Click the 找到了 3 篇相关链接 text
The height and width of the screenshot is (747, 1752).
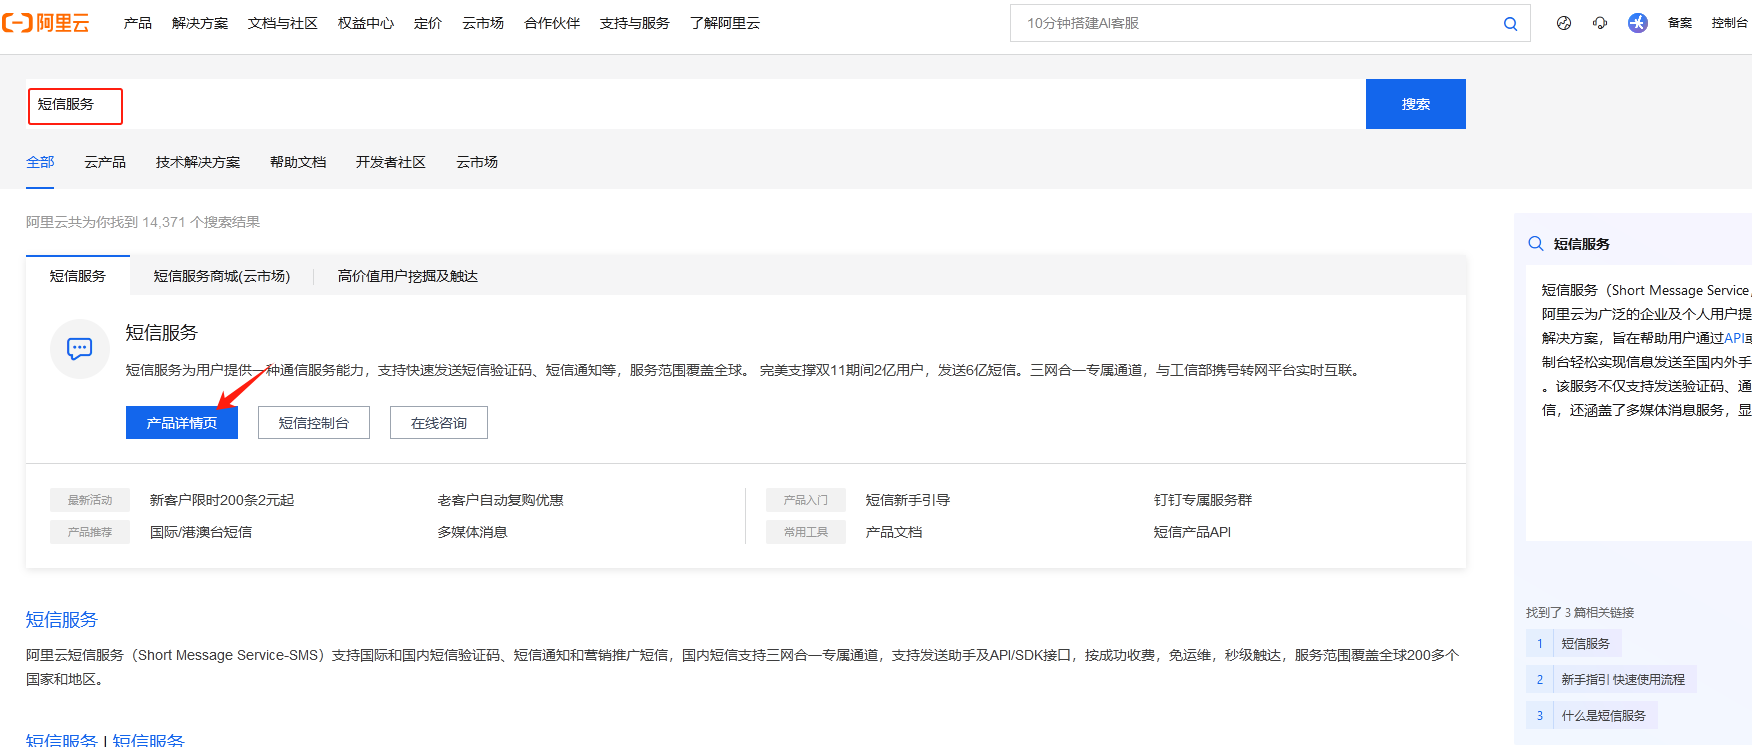1580,612
